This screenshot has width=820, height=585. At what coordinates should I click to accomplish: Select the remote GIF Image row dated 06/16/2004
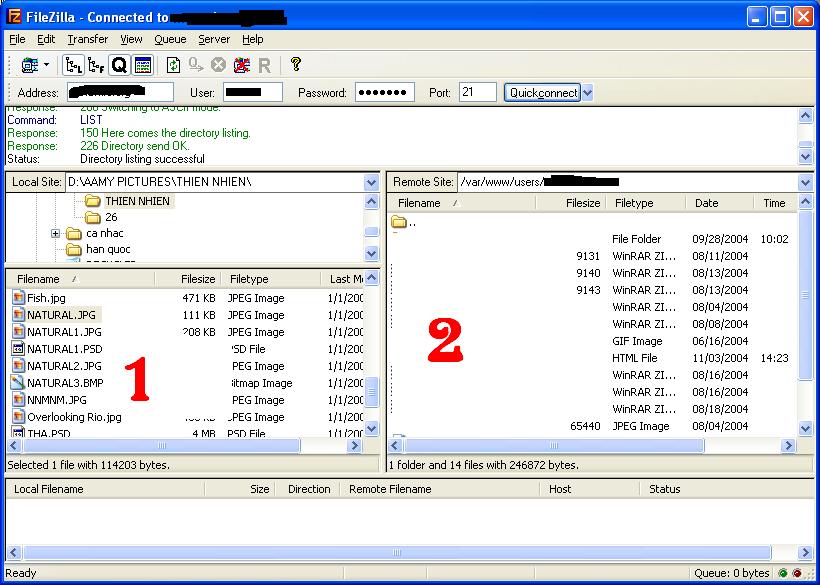[x=594, y=341]
